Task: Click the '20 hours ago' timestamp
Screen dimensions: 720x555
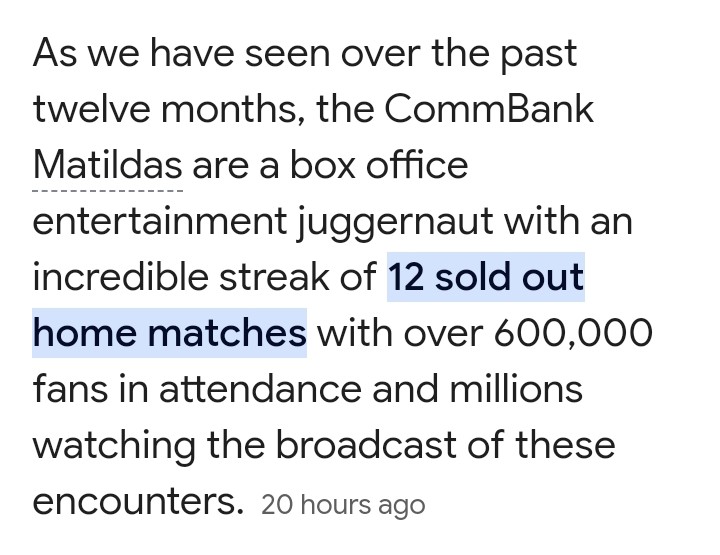Action: [x=343, y=505]
